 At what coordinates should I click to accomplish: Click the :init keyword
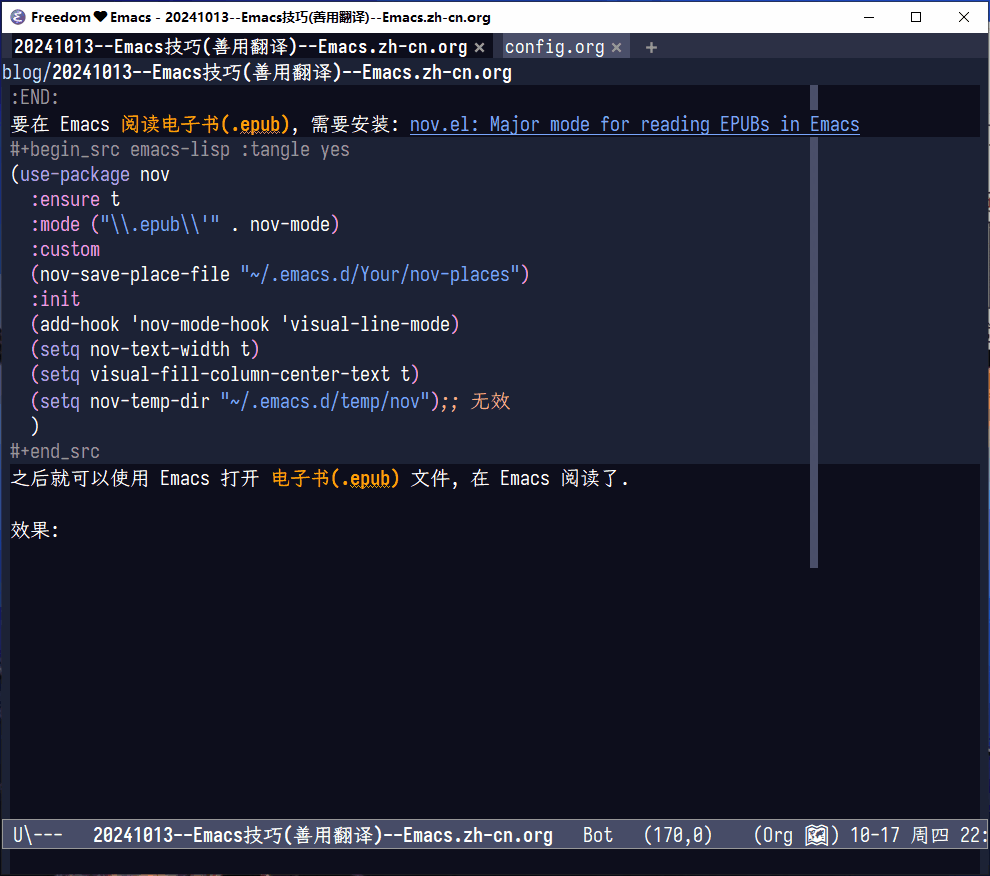pyautogui.click(x=55, y=299)
